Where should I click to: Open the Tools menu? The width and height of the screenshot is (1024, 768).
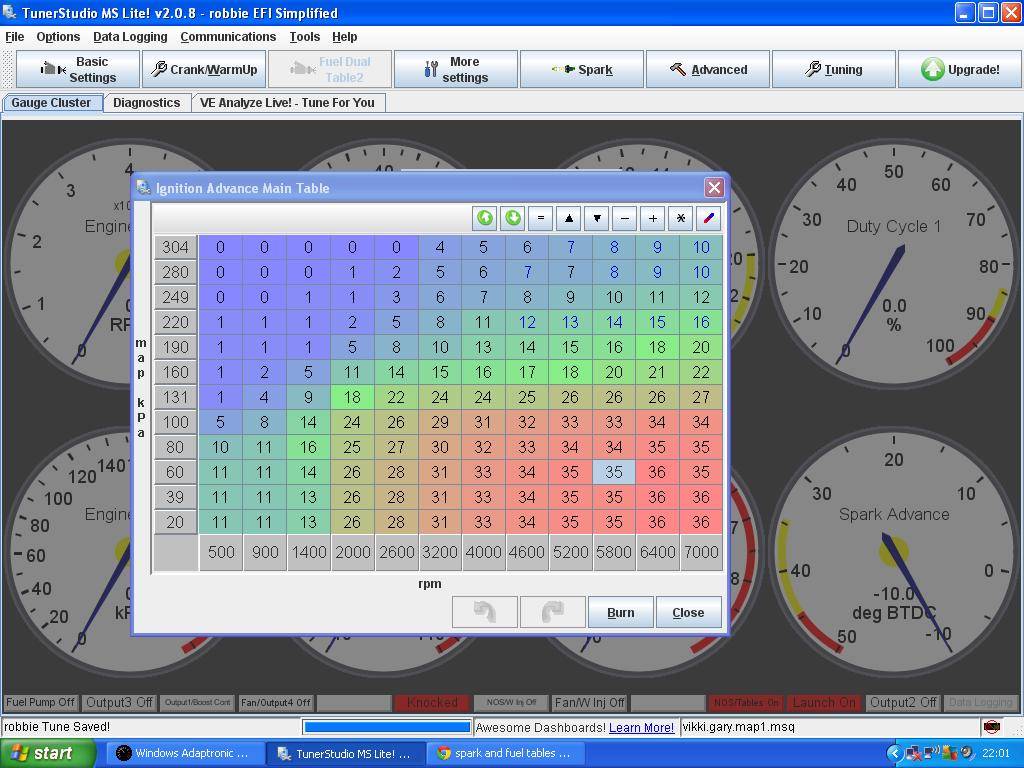click(304, 37)
